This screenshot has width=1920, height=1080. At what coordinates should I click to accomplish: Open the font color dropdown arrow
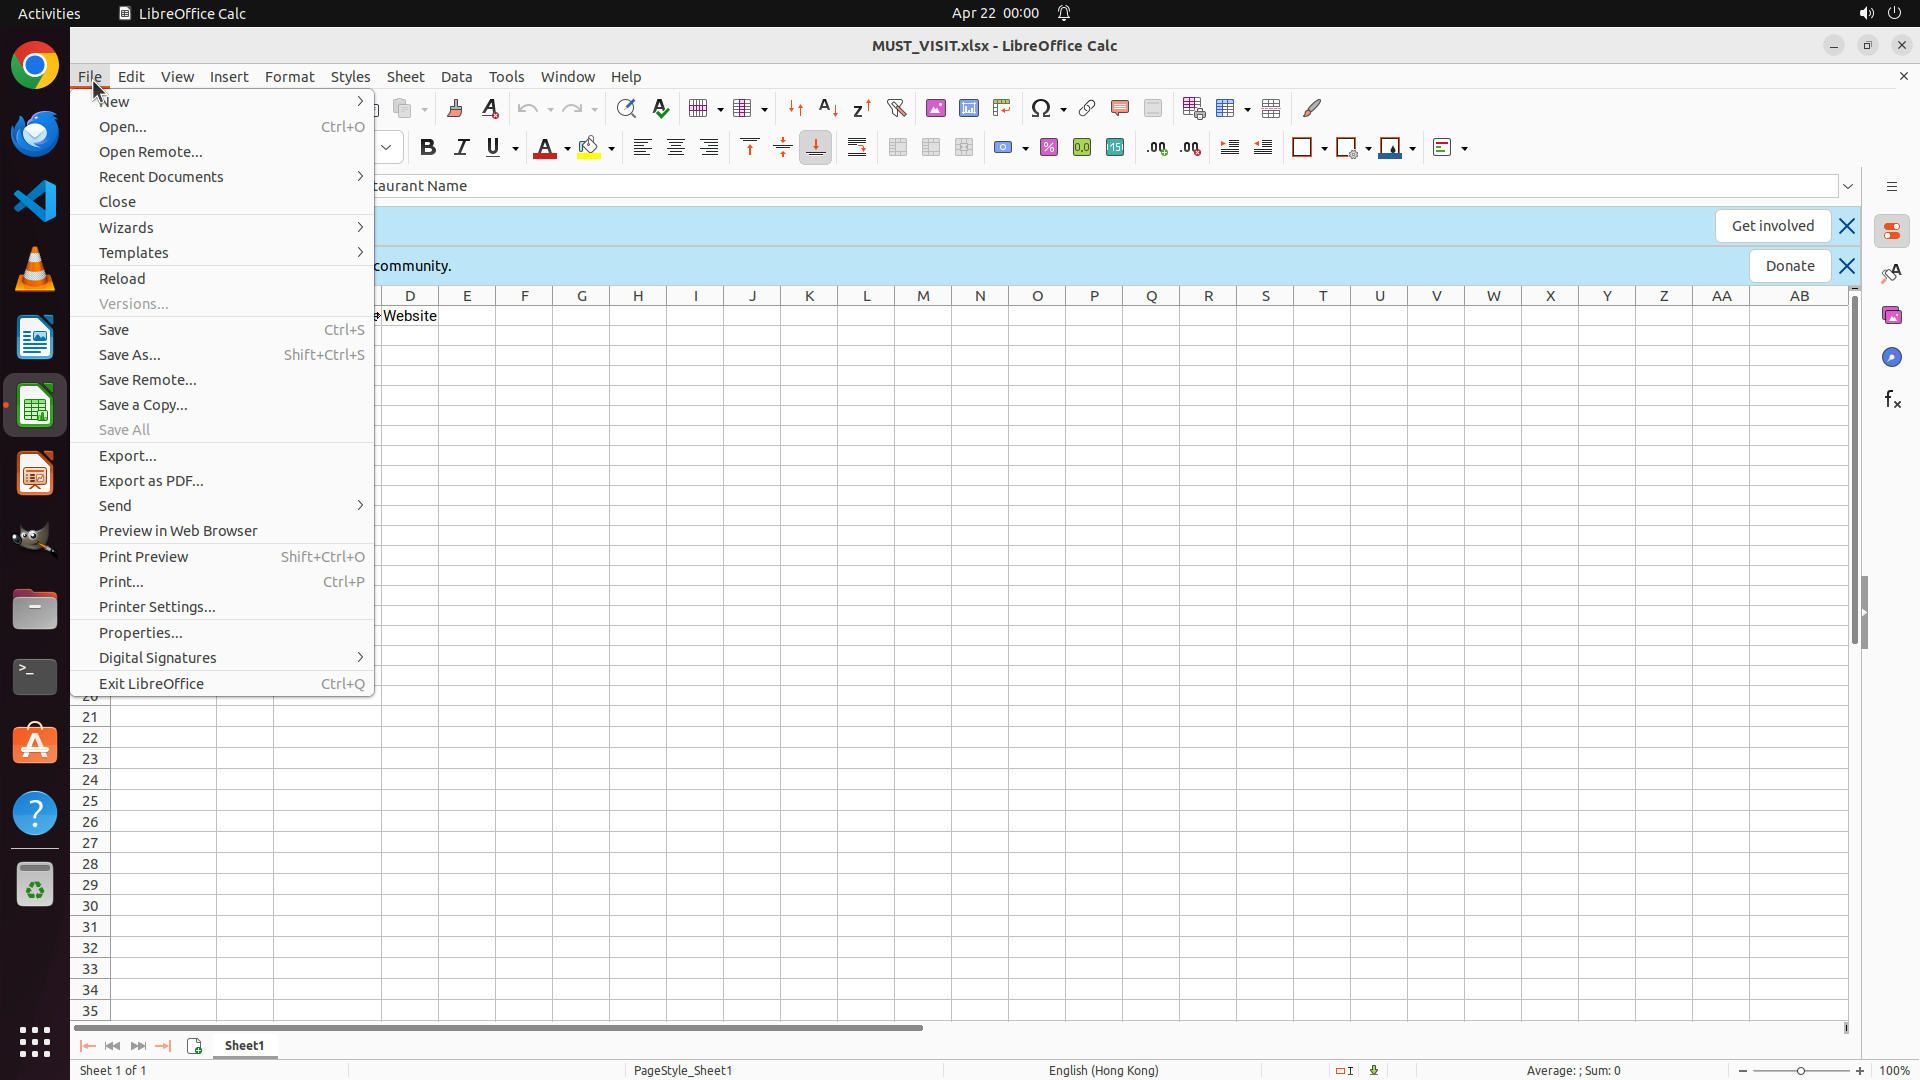(x=566, y=148)
